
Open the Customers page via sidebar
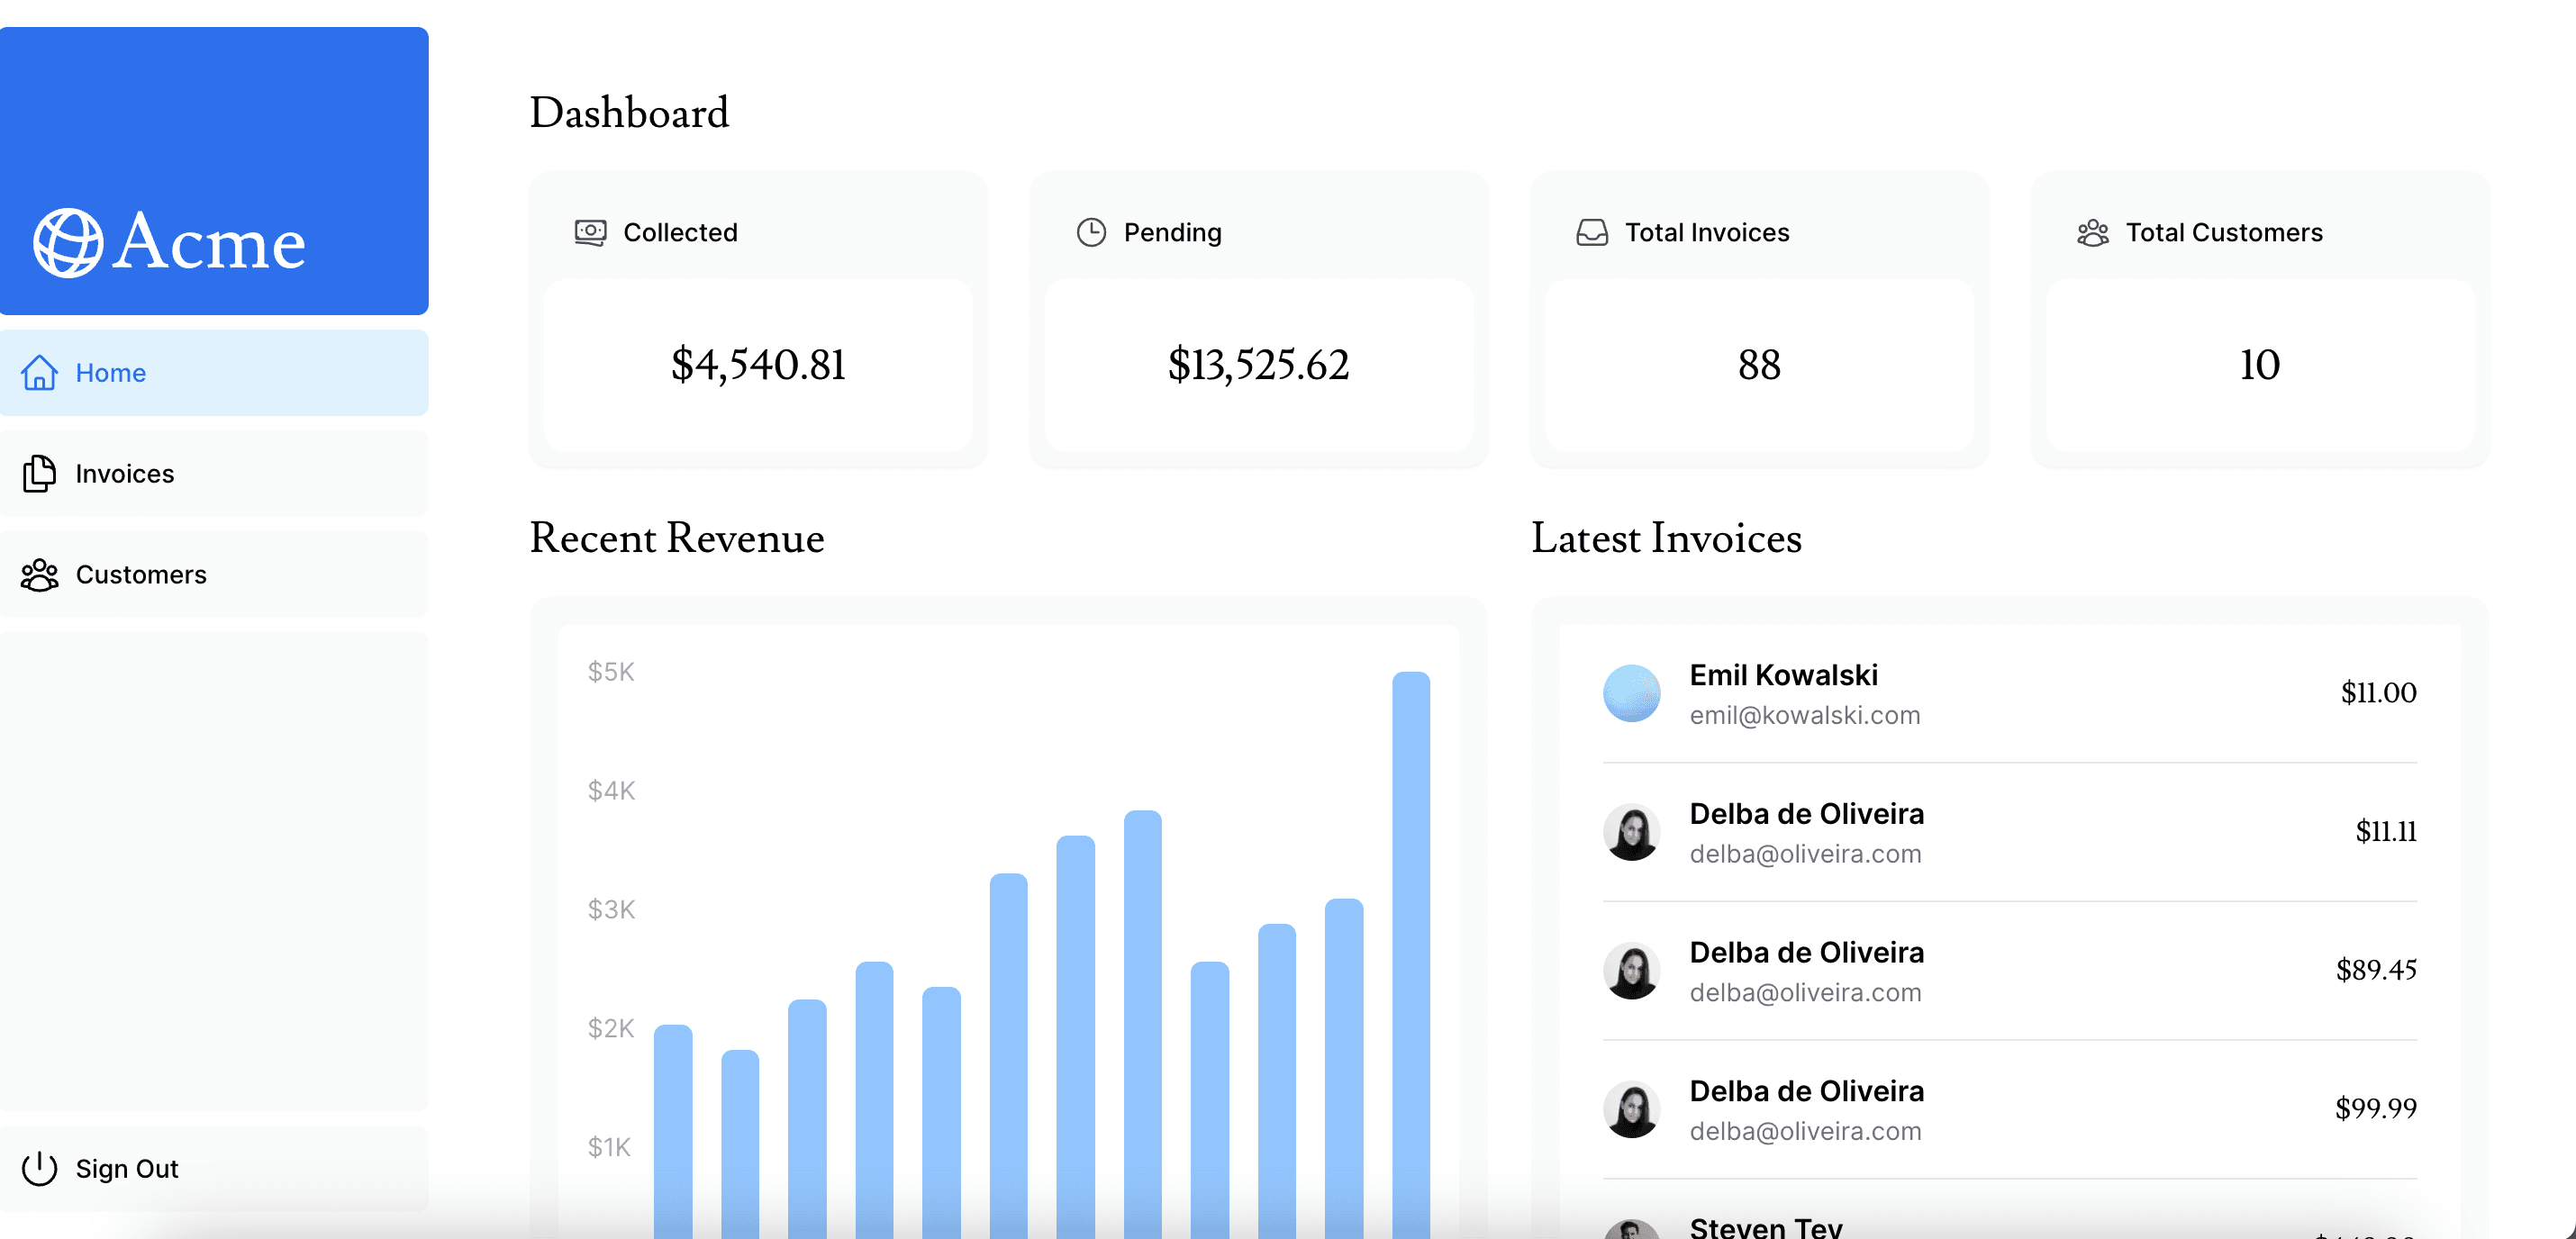pyautogui.click(x=141, y=575)
